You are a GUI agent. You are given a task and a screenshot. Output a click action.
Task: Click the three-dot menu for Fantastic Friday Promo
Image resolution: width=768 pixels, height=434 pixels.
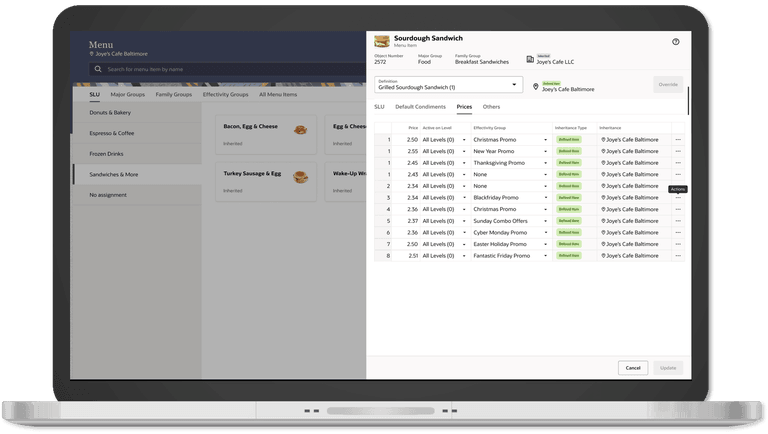tap(678, 256)
